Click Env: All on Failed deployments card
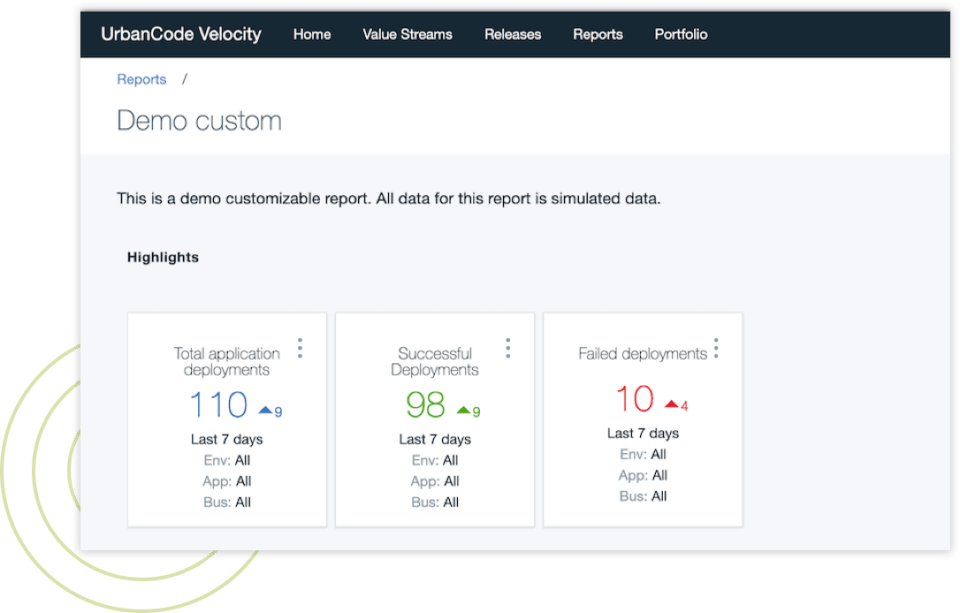This screenshot has height=613, width=960. 643,454
